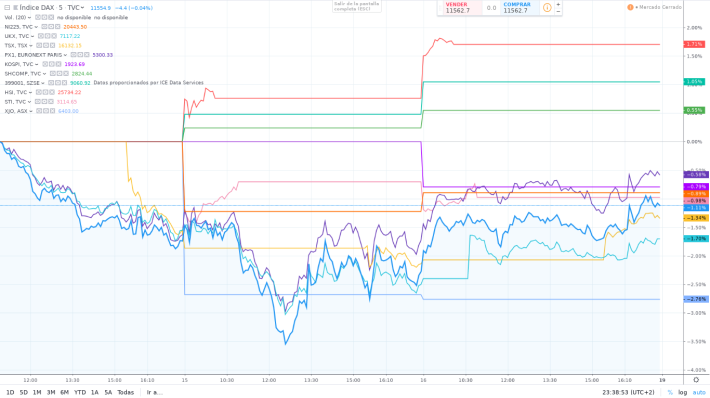Hide the Vol (20) indicator
This screenshot has height=398, width=710.
pyautogui.click(x=38, y=18)
